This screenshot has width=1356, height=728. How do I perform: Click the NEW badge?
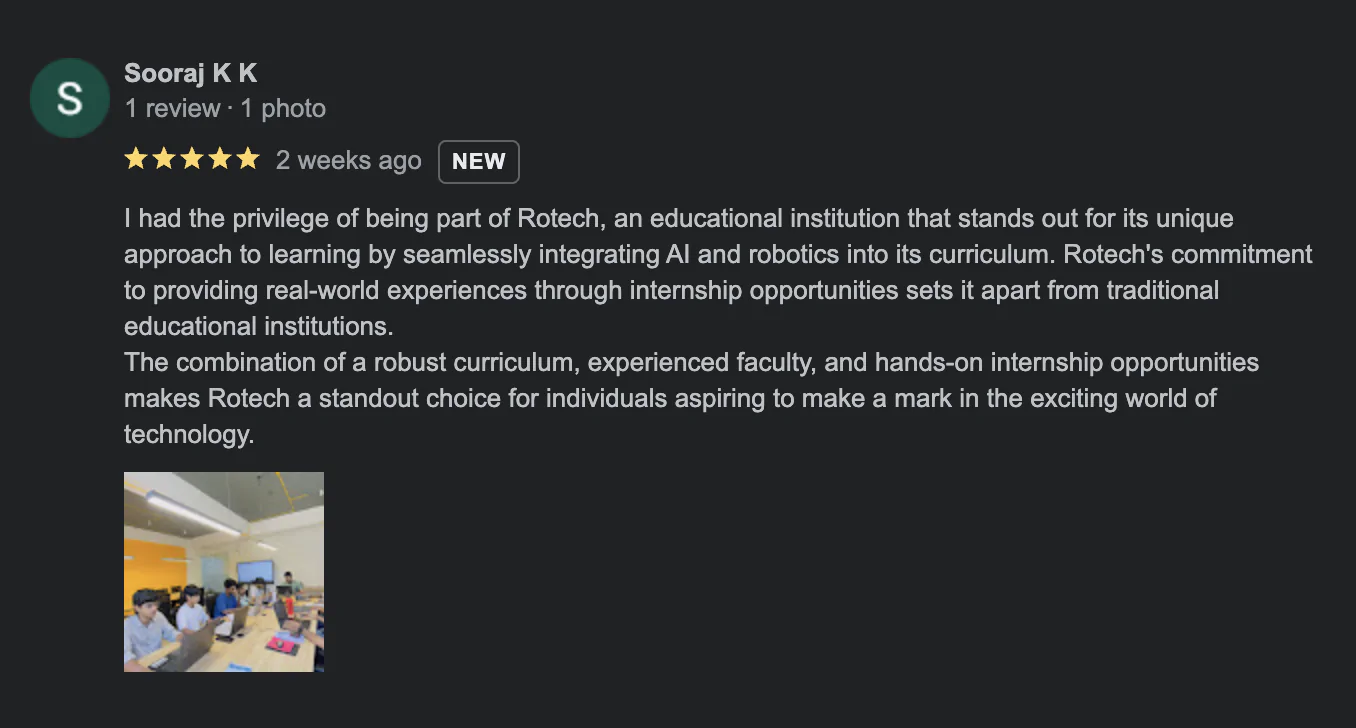478,162
